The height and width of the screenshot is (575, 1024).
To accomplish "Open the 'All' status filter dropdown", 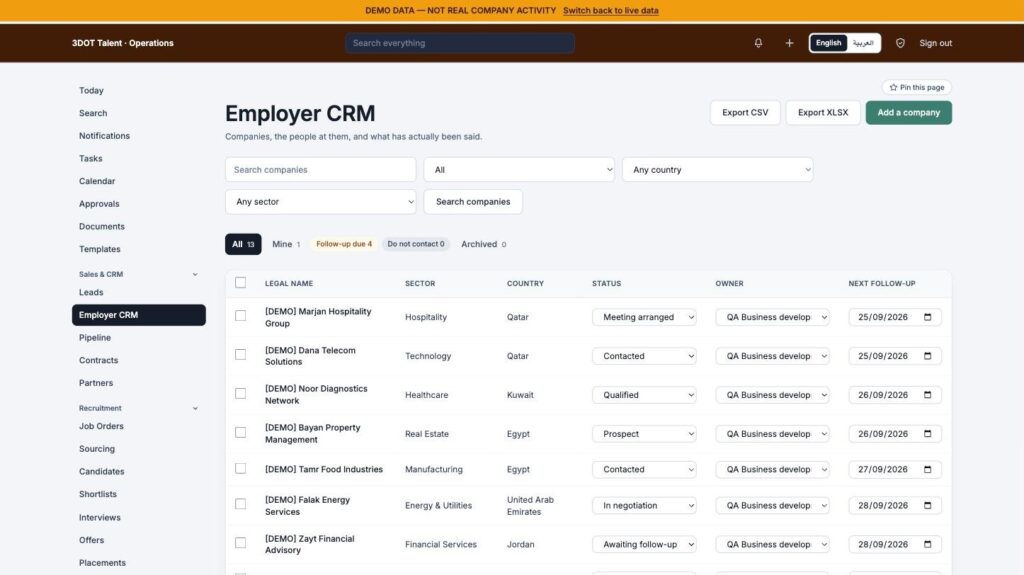I will pos(519,170).
